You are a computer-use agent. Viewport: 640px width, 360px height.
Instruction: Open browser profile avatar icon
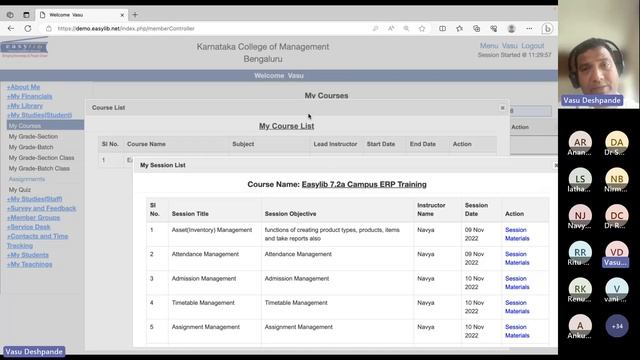(x=511, y=29)
